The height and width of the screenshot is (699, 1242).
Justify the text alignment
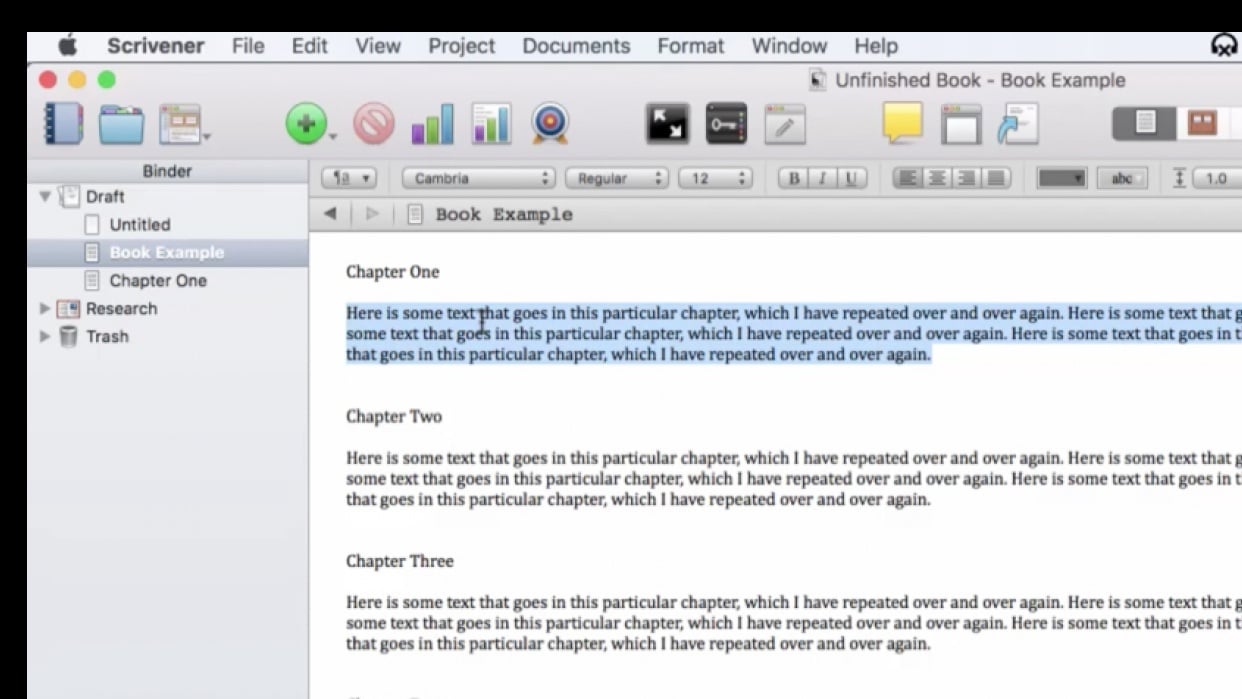coord(996,178)
